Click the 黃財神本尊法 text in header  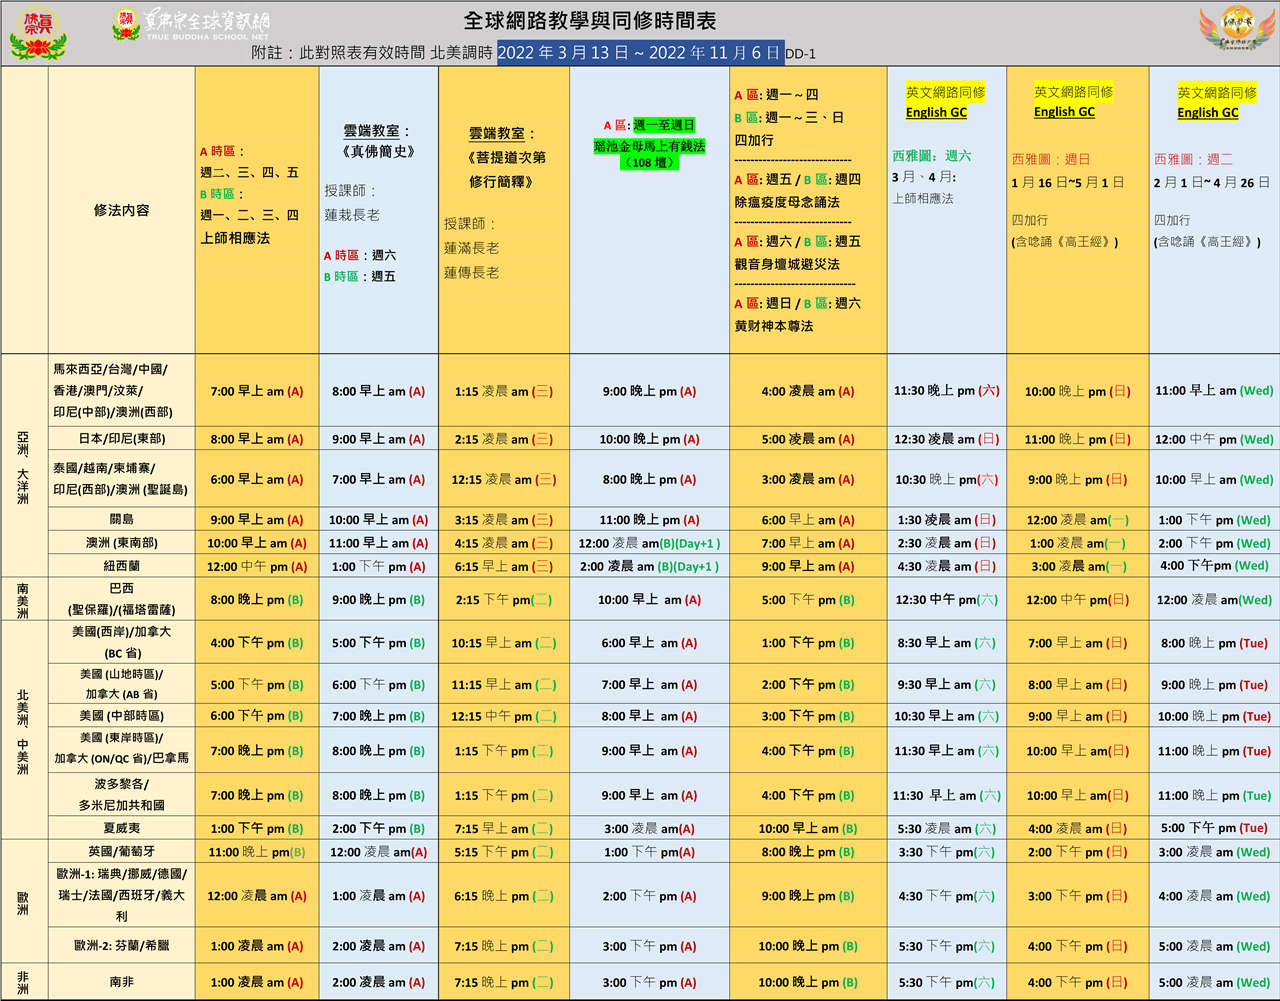coord(774,326)
